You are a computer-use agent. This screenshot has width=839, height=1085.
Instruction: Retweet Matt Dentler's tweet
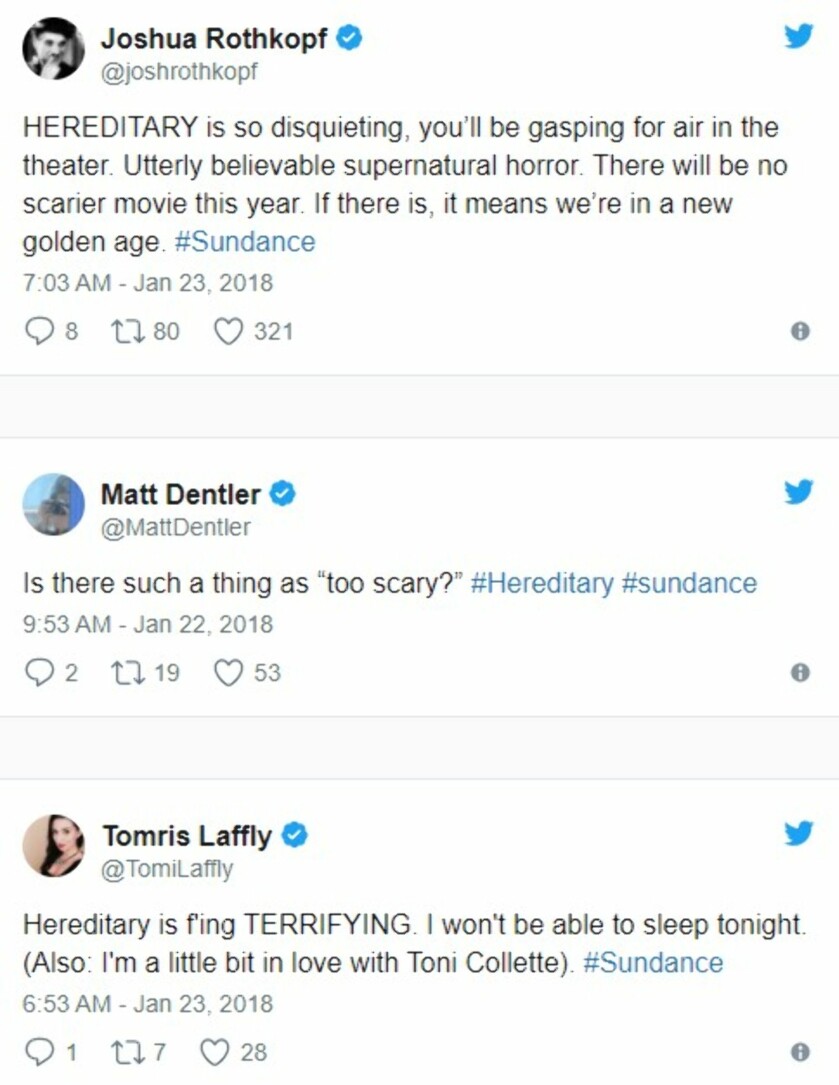[128, 673]
